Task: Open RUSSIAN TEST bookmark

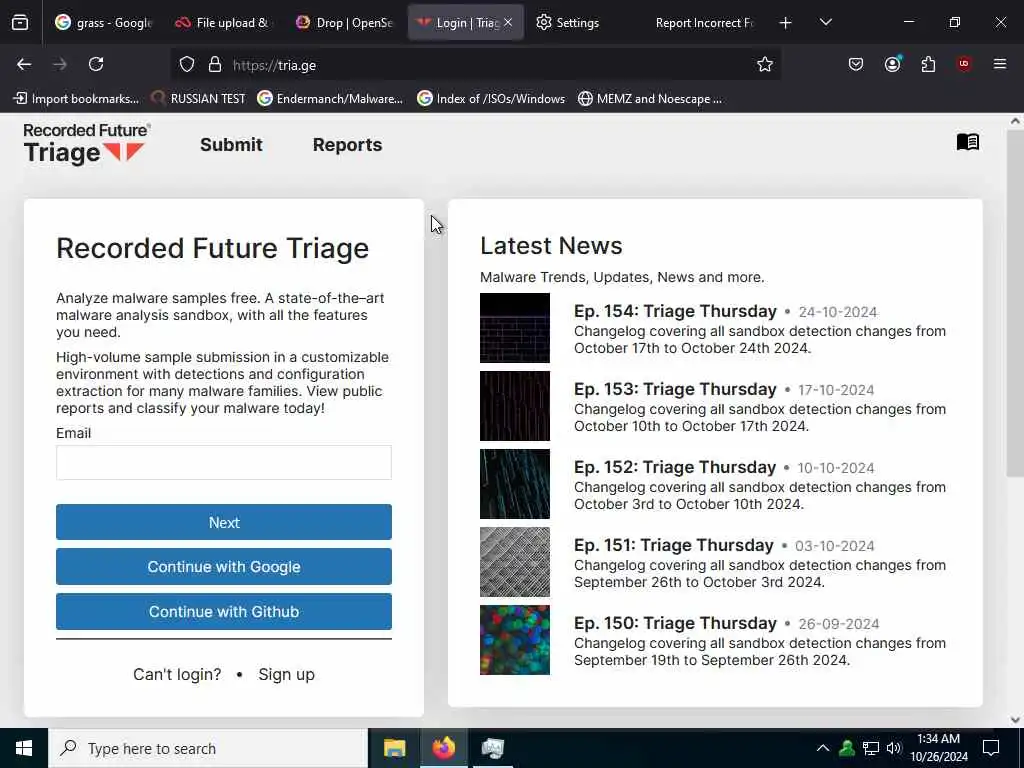Action: point(199,99)
